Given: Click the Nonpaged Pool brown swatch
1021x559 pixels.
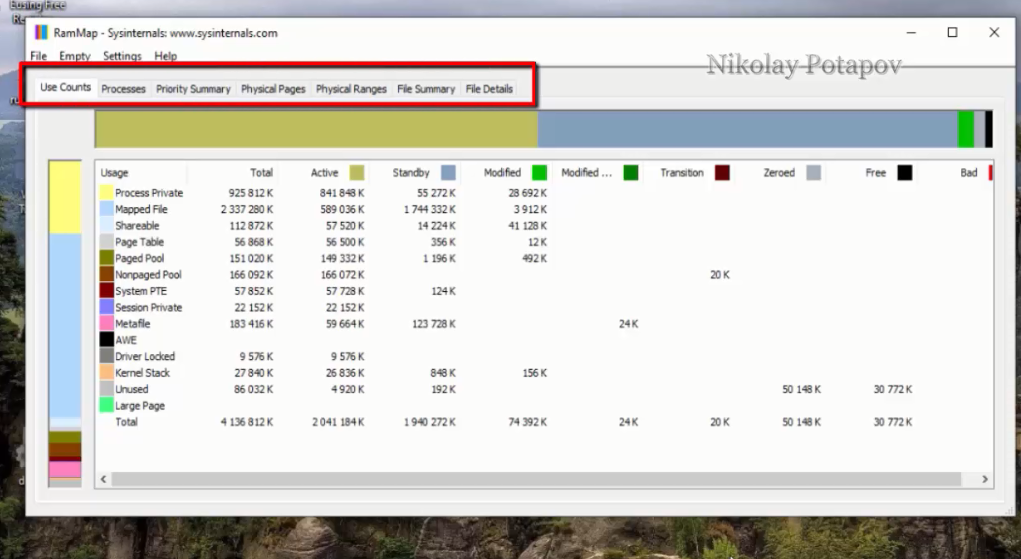Looking at the screenshot, I should [x=106, y=274].
